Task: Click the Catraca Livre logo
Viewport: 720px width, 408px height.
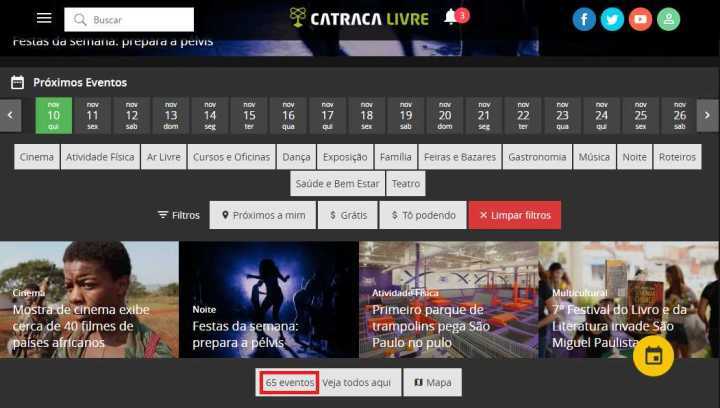Action: coord(358,18)
